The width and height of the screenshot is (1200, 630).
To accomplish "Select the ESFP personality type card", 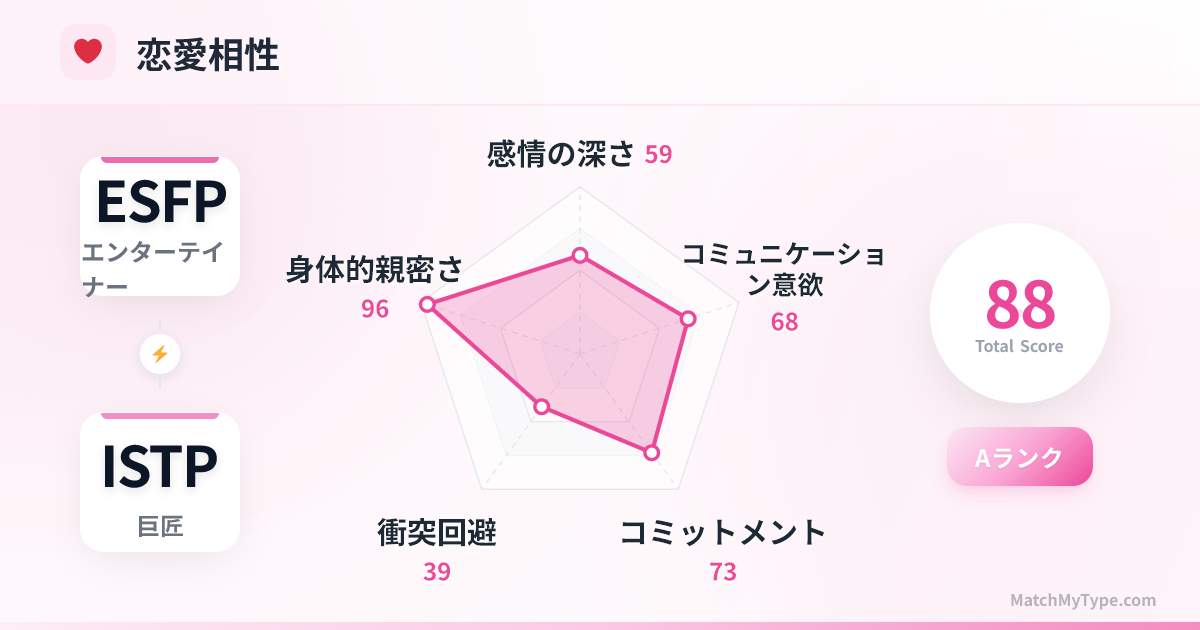I will pos(160,226).
